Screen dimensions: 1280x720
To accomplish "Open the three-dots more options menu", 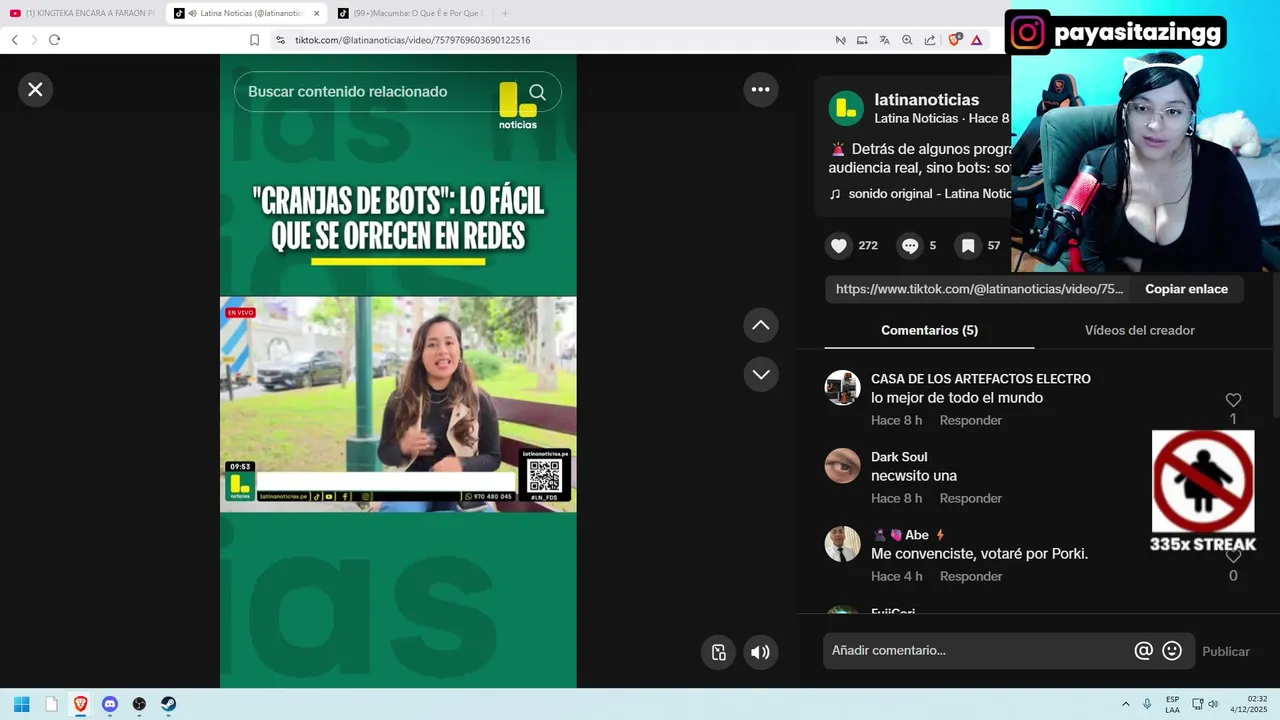I will click(x=761, y=89).
